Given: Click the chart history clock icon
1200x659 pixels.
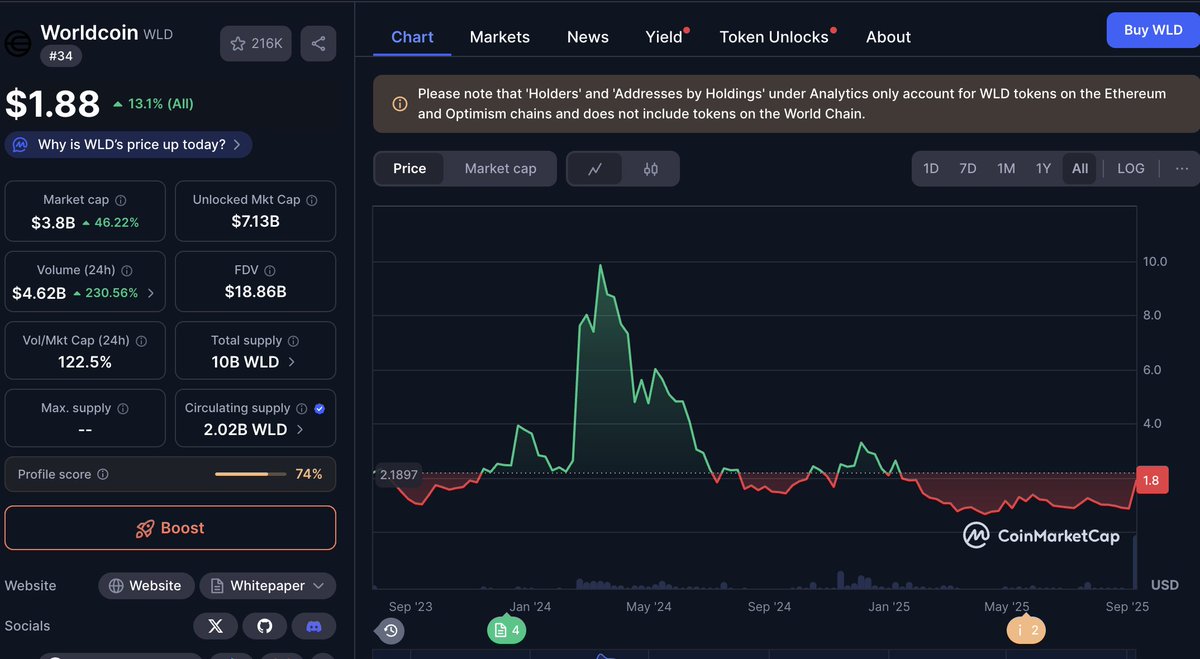Looking at the screenshot, I should tap(391, 630).
